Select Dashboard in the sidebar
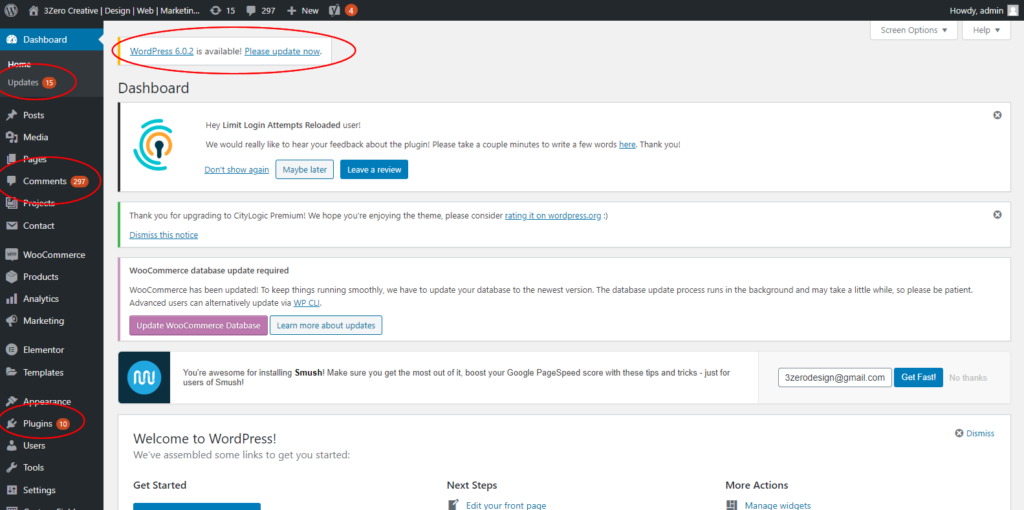The width and height of the screenshot is (1024, 510). [x=51, y=39]
